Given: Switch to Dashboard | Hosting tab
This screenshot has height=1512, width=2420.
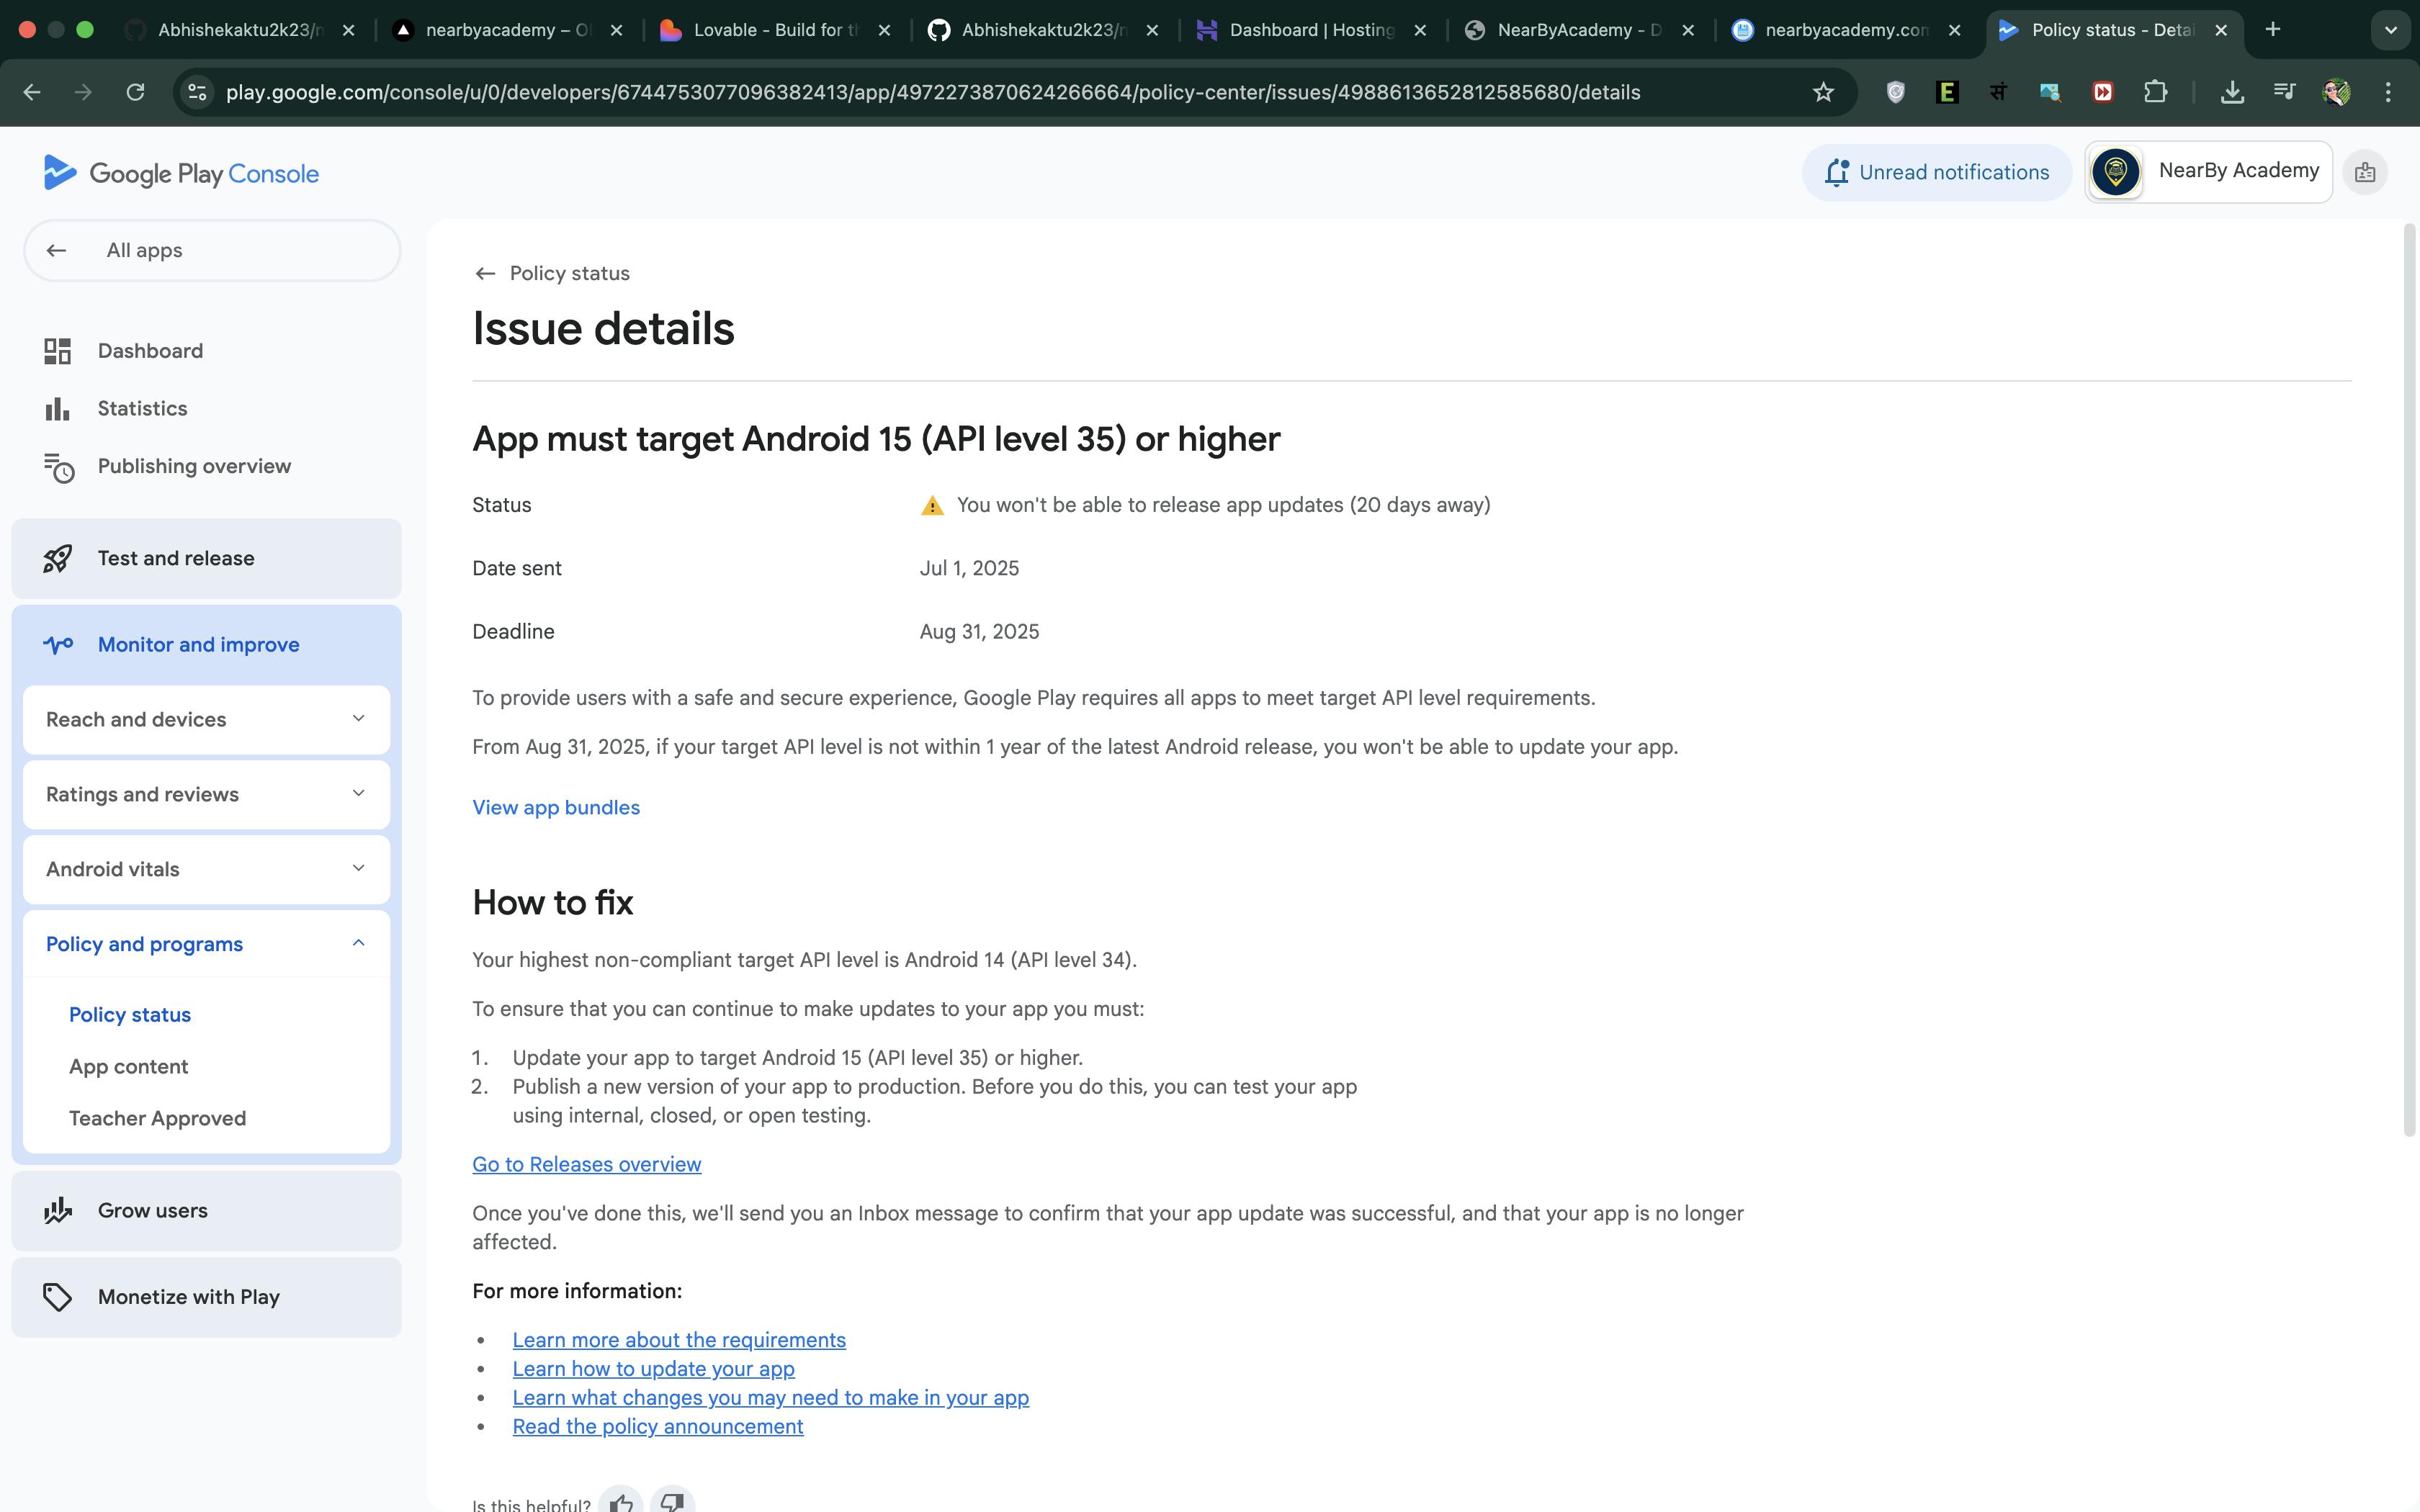Looking at the screenshot, I should [1311, 30].
